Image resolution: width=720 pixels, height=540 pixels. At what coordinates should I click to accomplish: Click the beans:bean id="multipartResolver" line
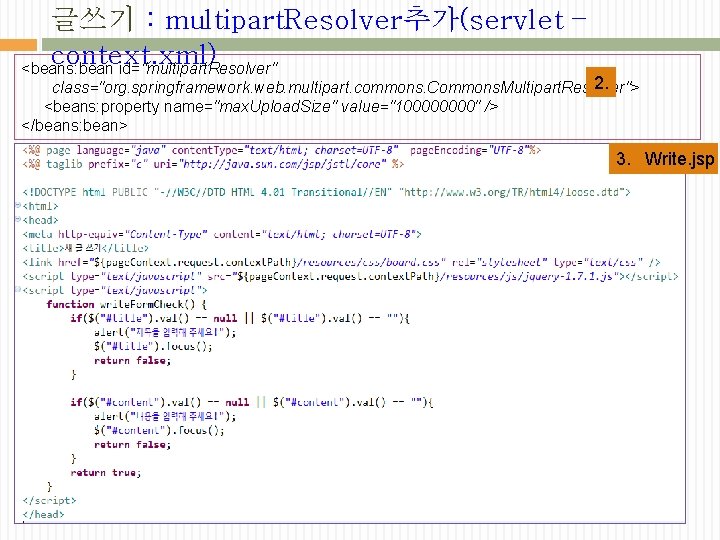click(149, 68)
